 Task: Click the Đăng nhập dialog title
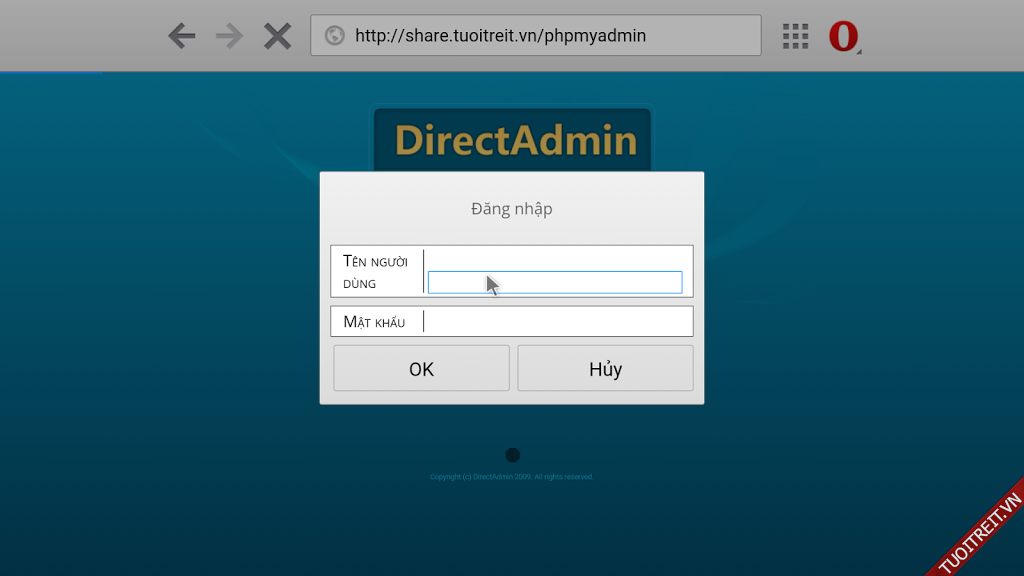click(512, 209)
